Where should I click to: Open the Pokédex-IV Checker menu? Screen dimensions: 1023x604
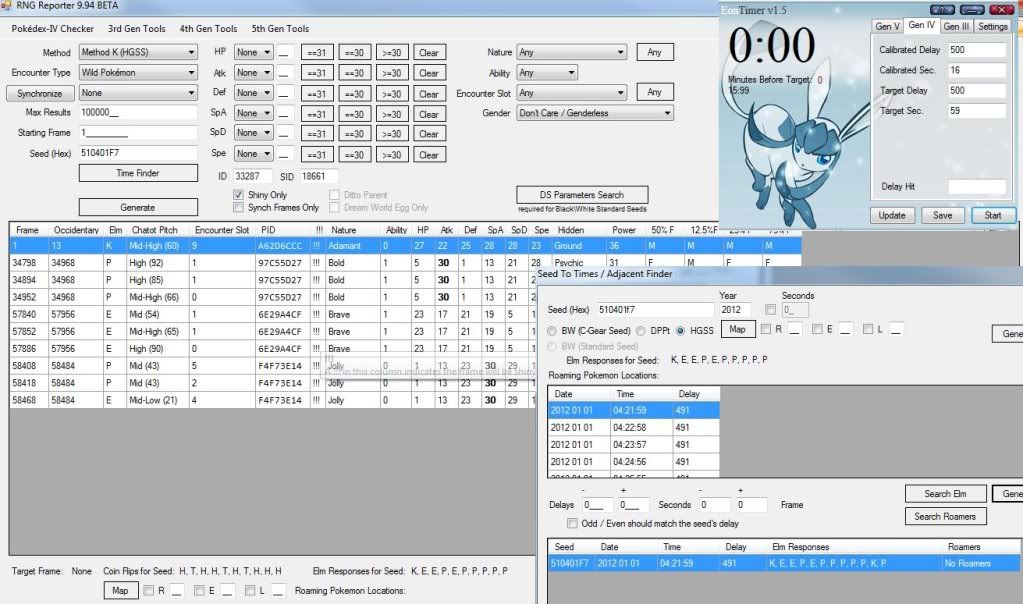(53, 29)
